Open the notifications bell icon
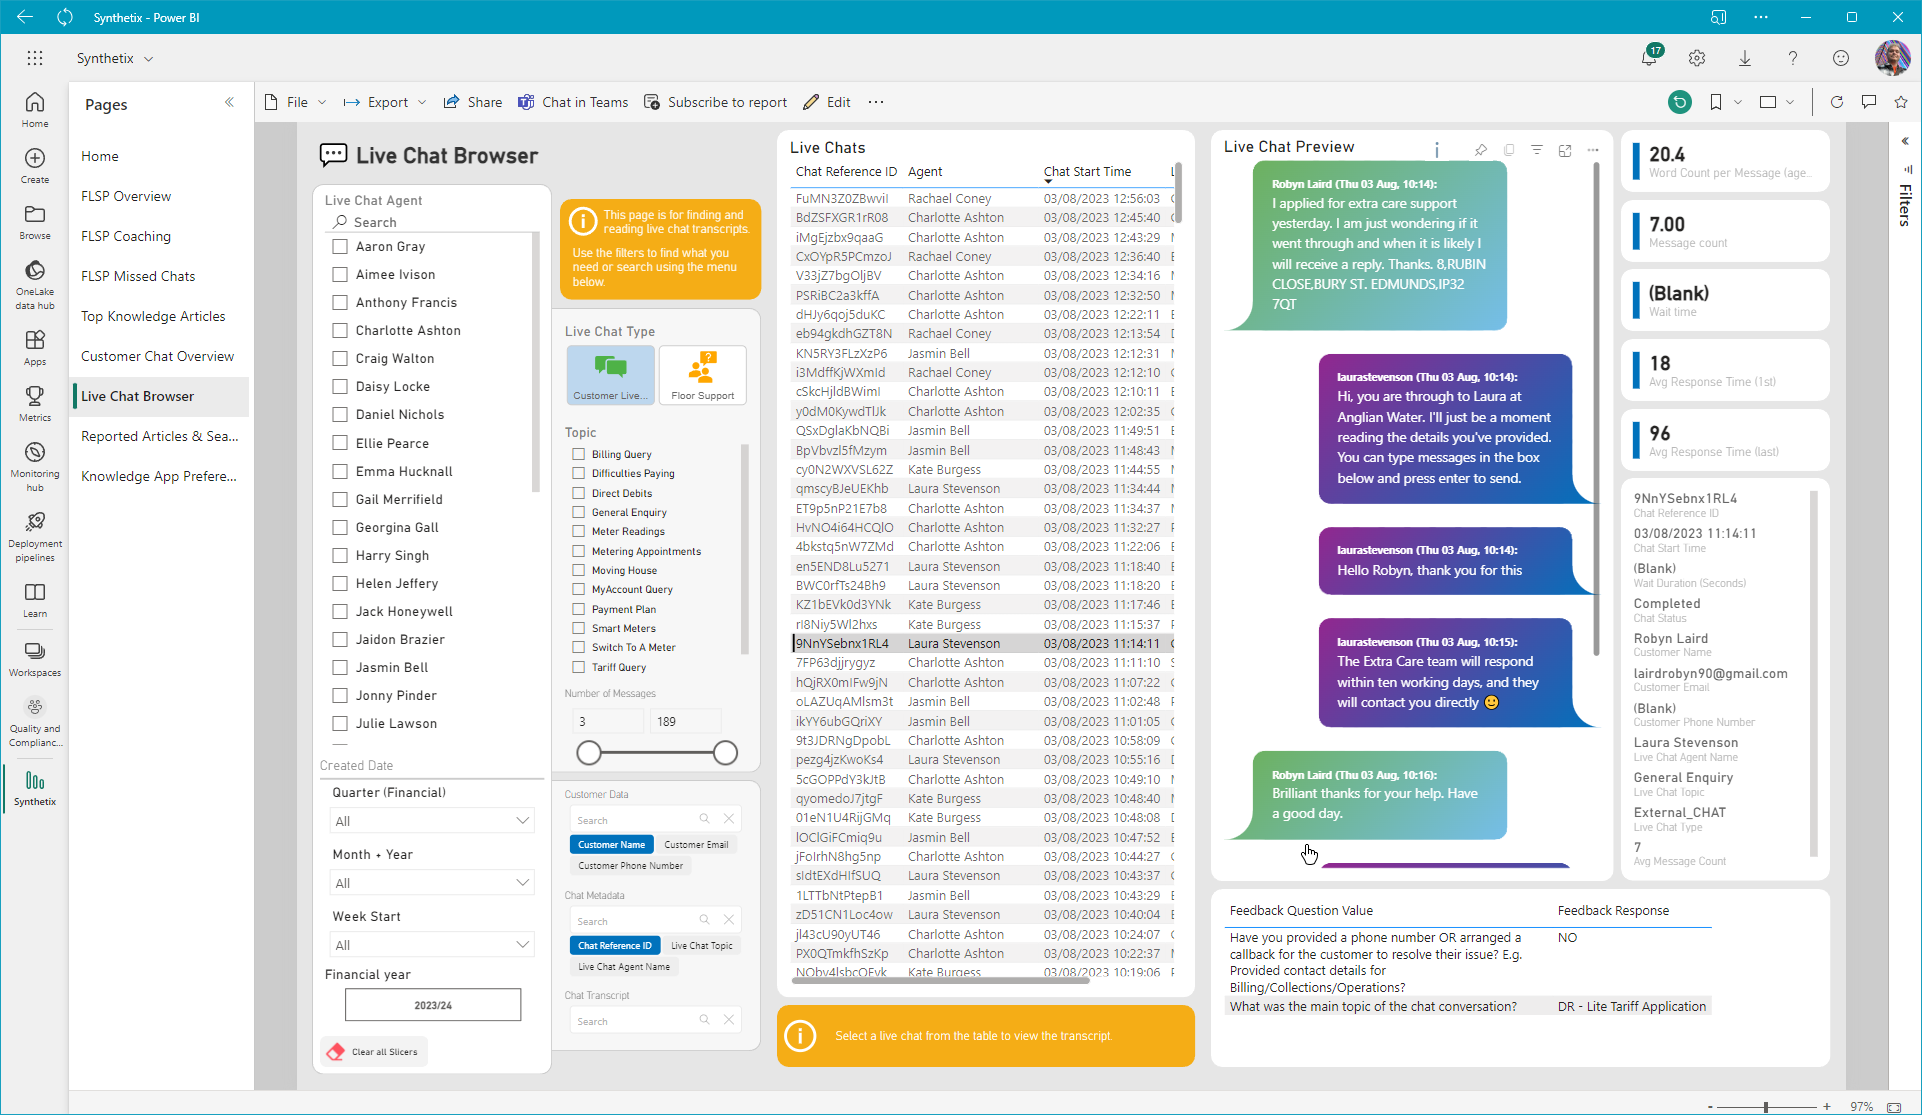 pyautogui.click(x=1649, y=58)
